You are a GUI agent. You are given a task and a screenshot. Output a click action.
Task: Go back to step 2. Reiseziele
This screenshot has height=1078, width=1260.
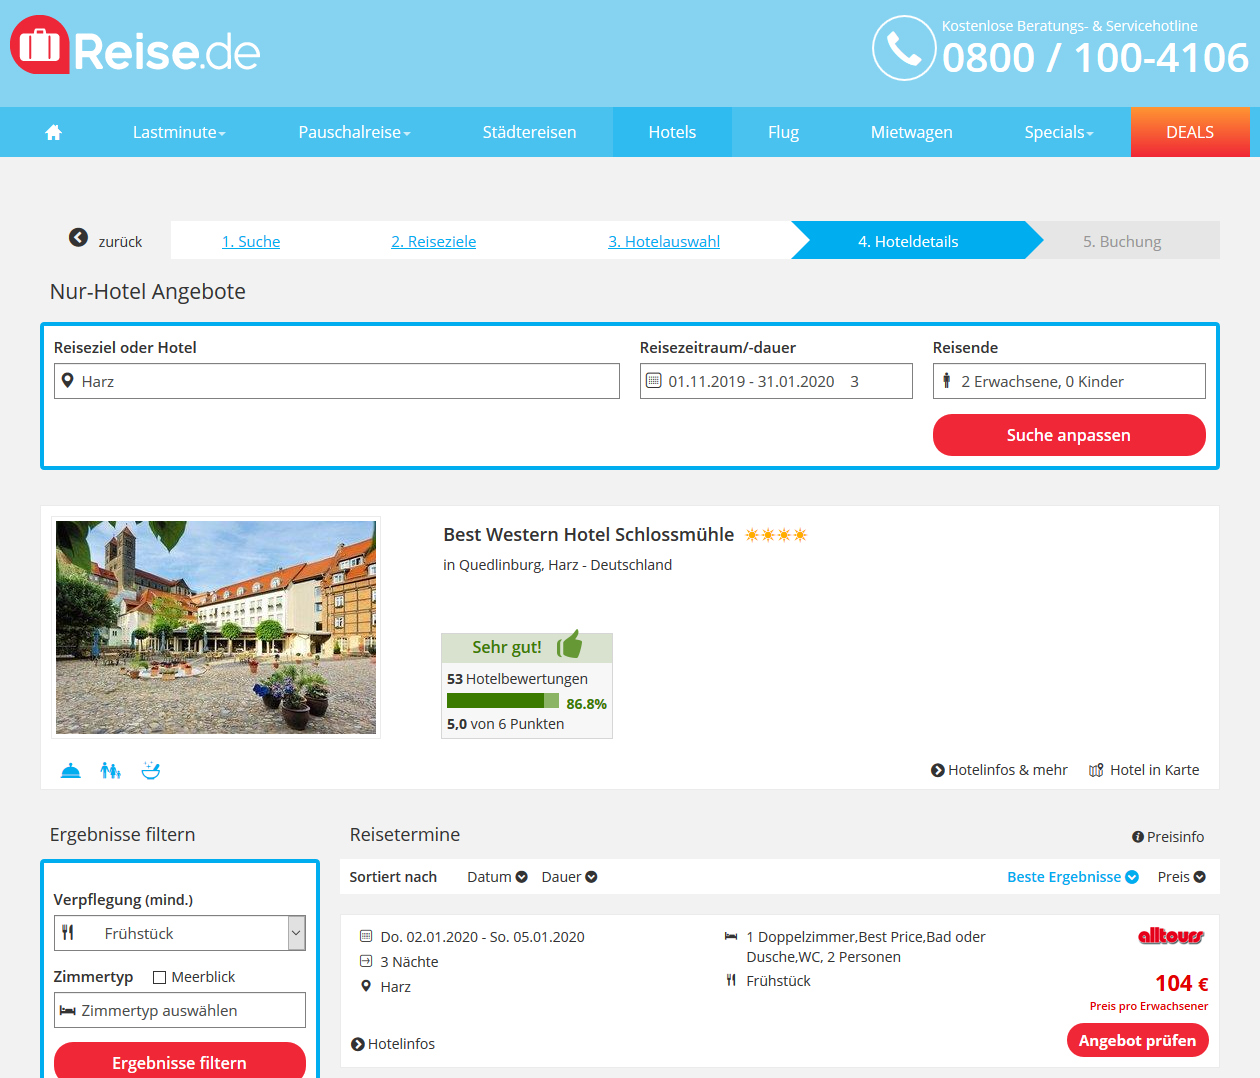coord(434,241)
